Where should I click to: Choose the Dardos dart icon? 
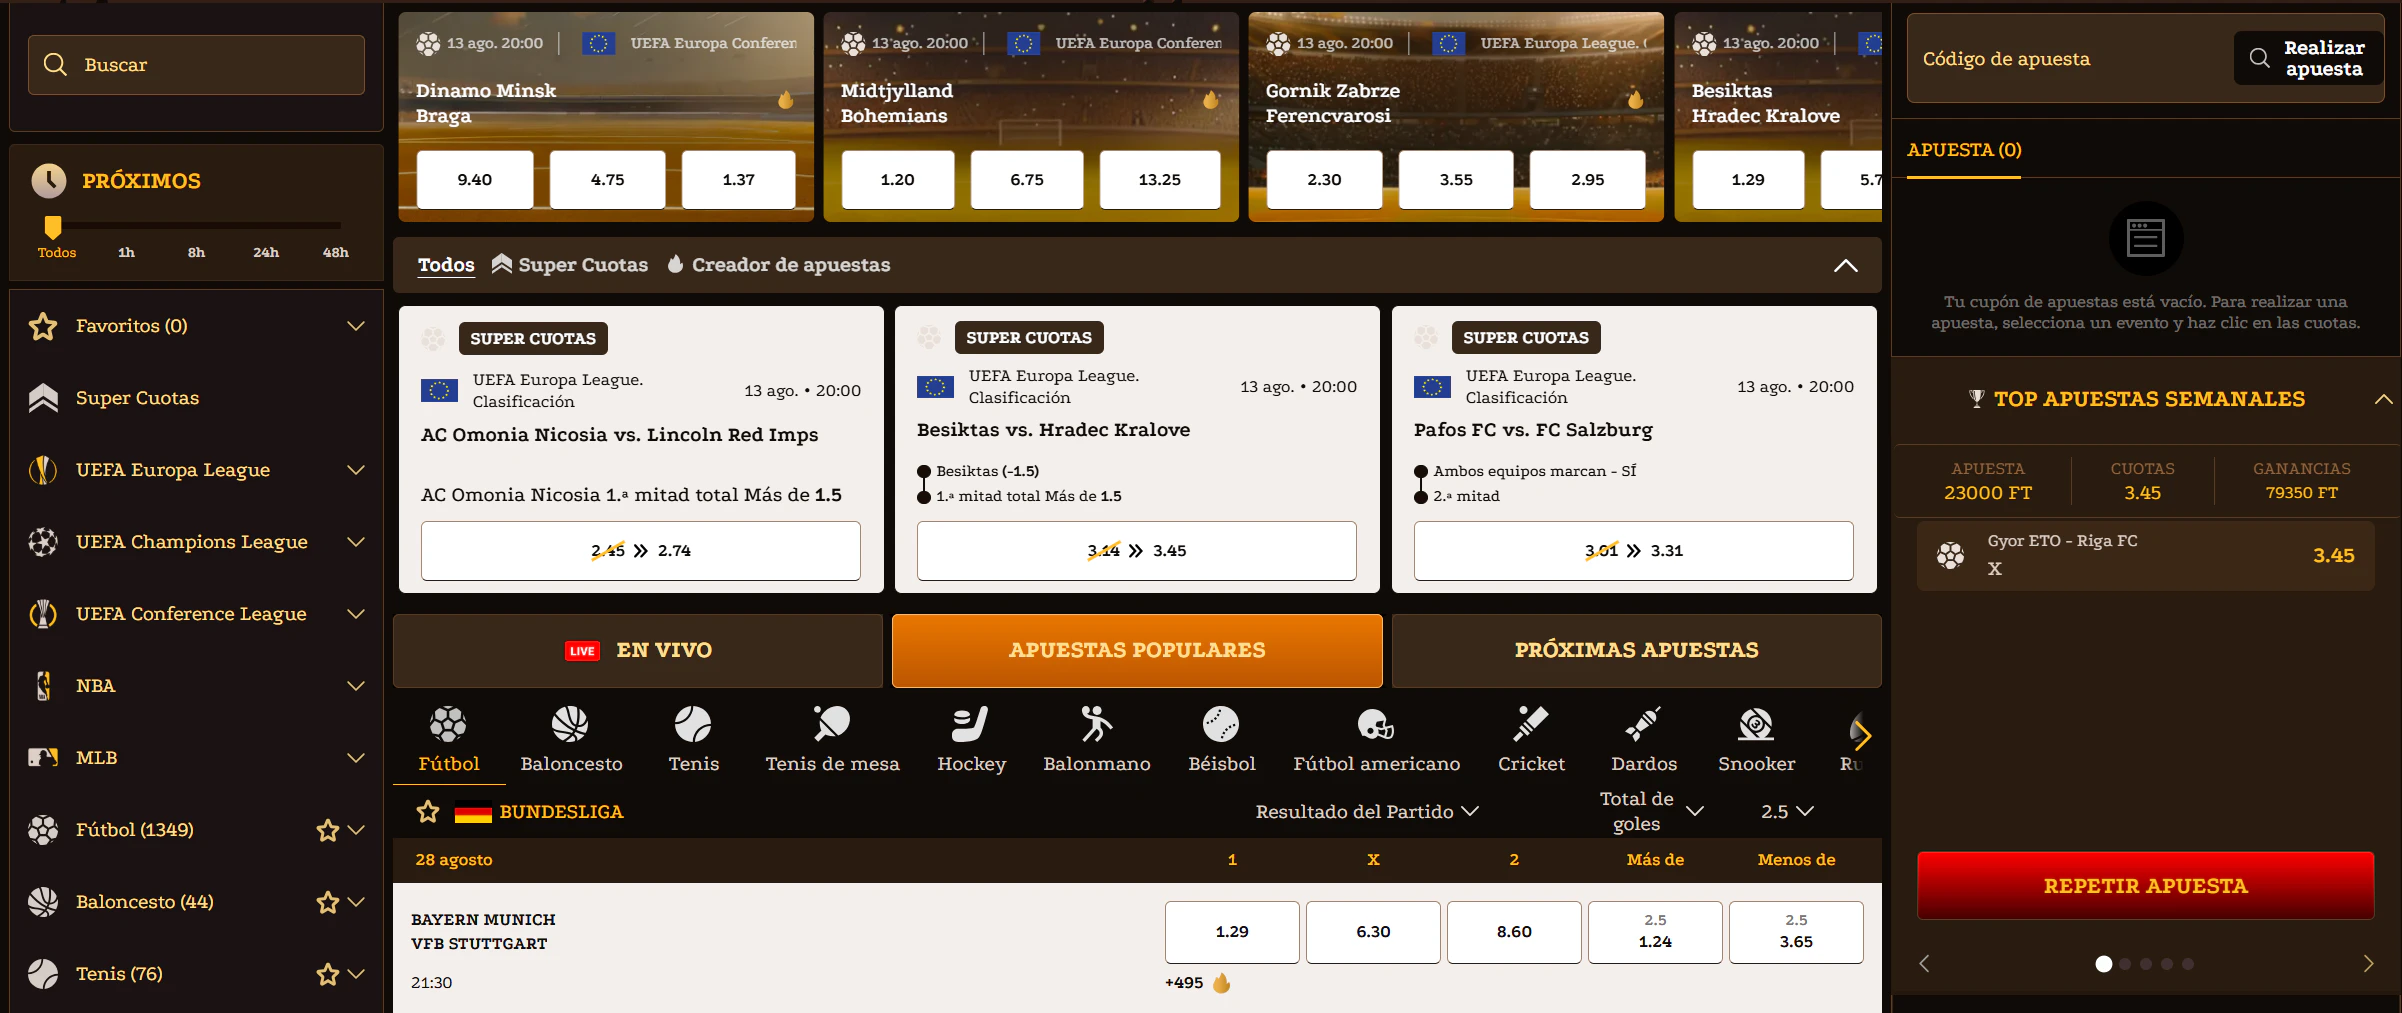coord(1643,724)
